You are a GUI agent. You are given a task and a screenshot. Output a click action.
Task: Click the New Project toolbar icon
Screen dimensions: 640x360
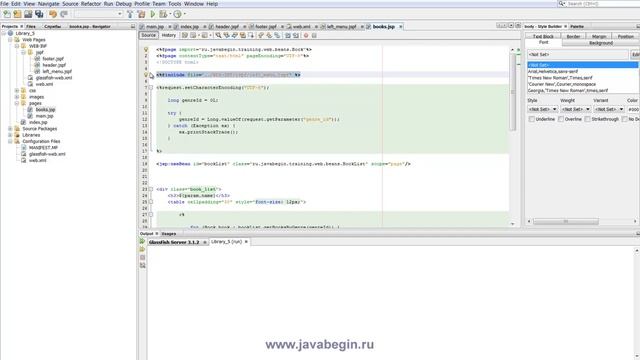click(x=18, y=14)
